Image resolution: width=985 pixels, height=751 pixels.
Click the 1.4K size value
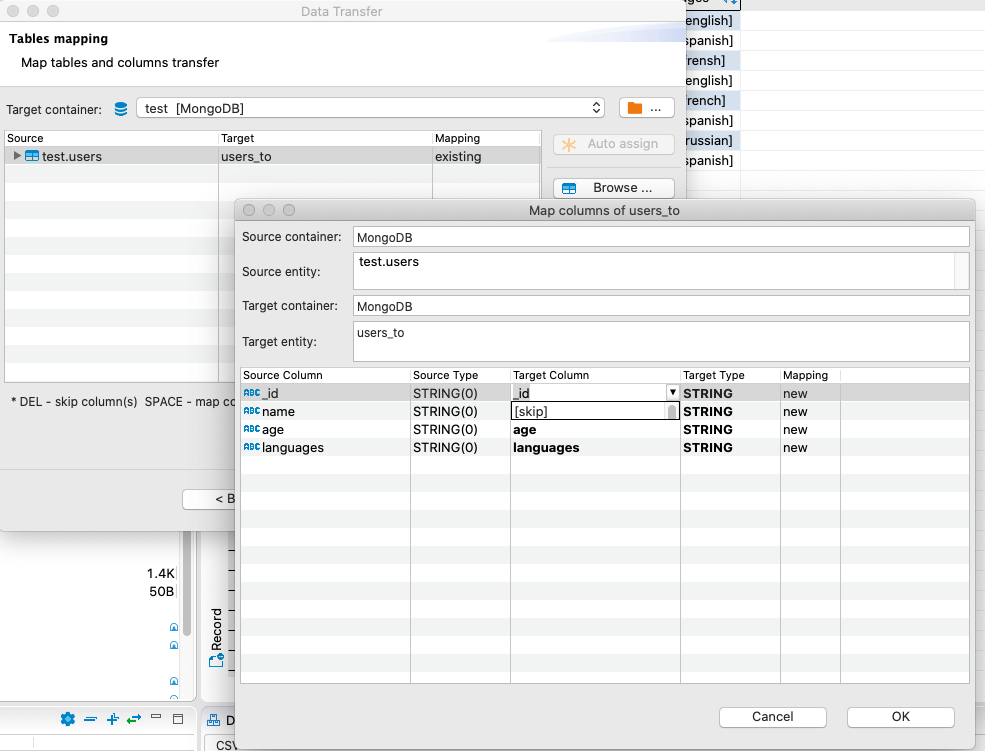point(161,573)
